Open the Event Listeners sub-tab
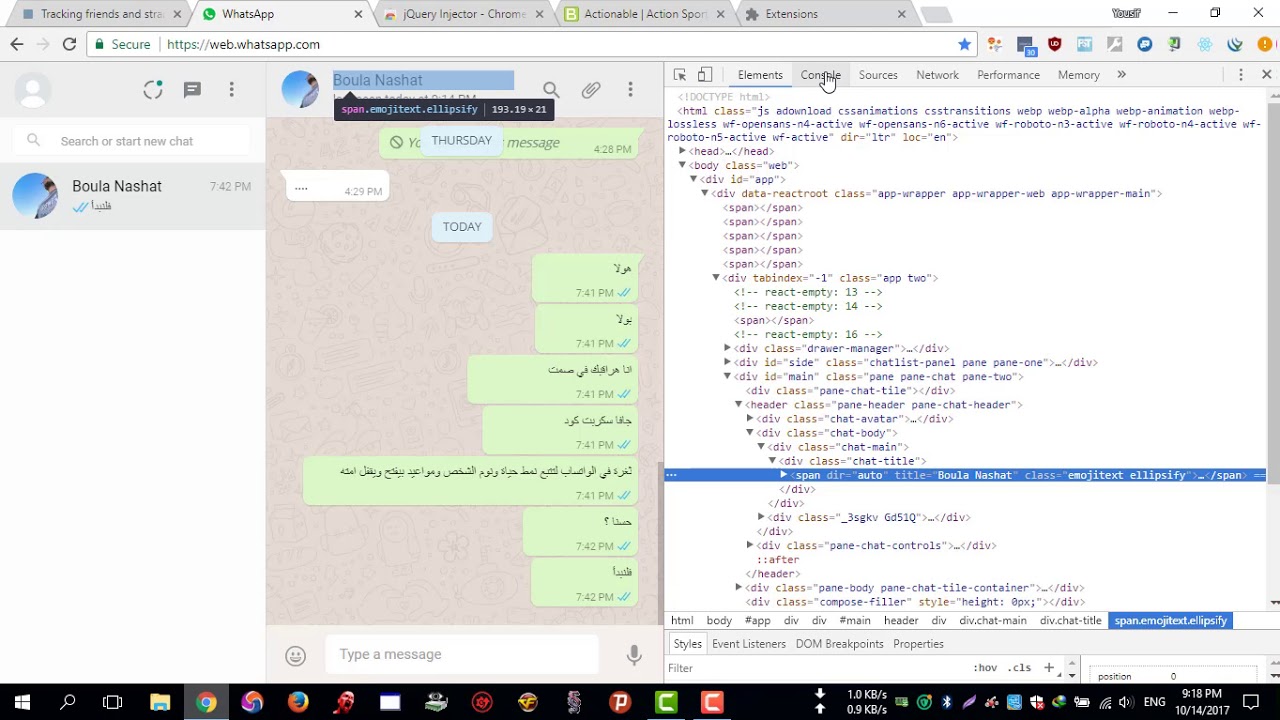The image size is (1280, 720). (x=749, y=644)
